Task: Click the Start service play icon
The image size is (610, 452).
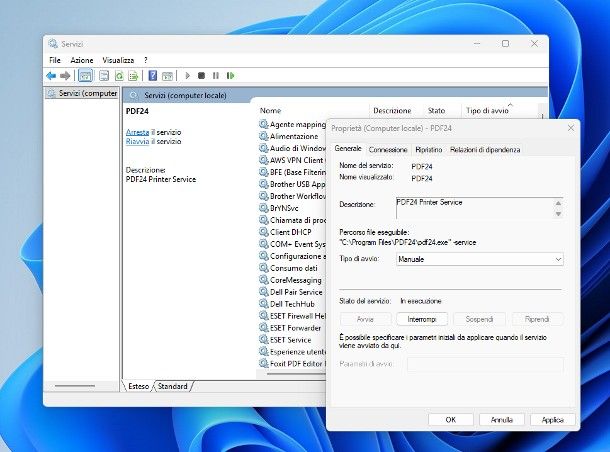Action: click(x=188, y=75)
